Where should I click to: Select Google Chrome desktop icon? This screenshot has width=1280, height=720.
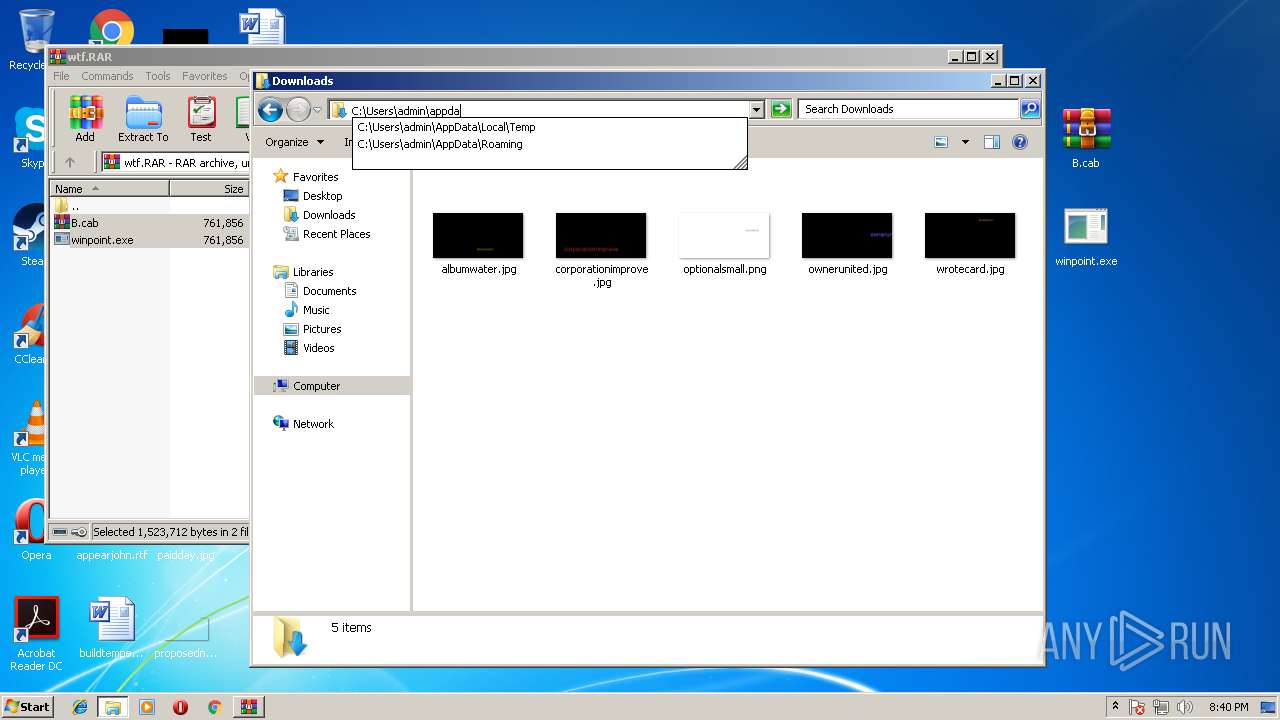pyautogui.click(x=112, y=28)
